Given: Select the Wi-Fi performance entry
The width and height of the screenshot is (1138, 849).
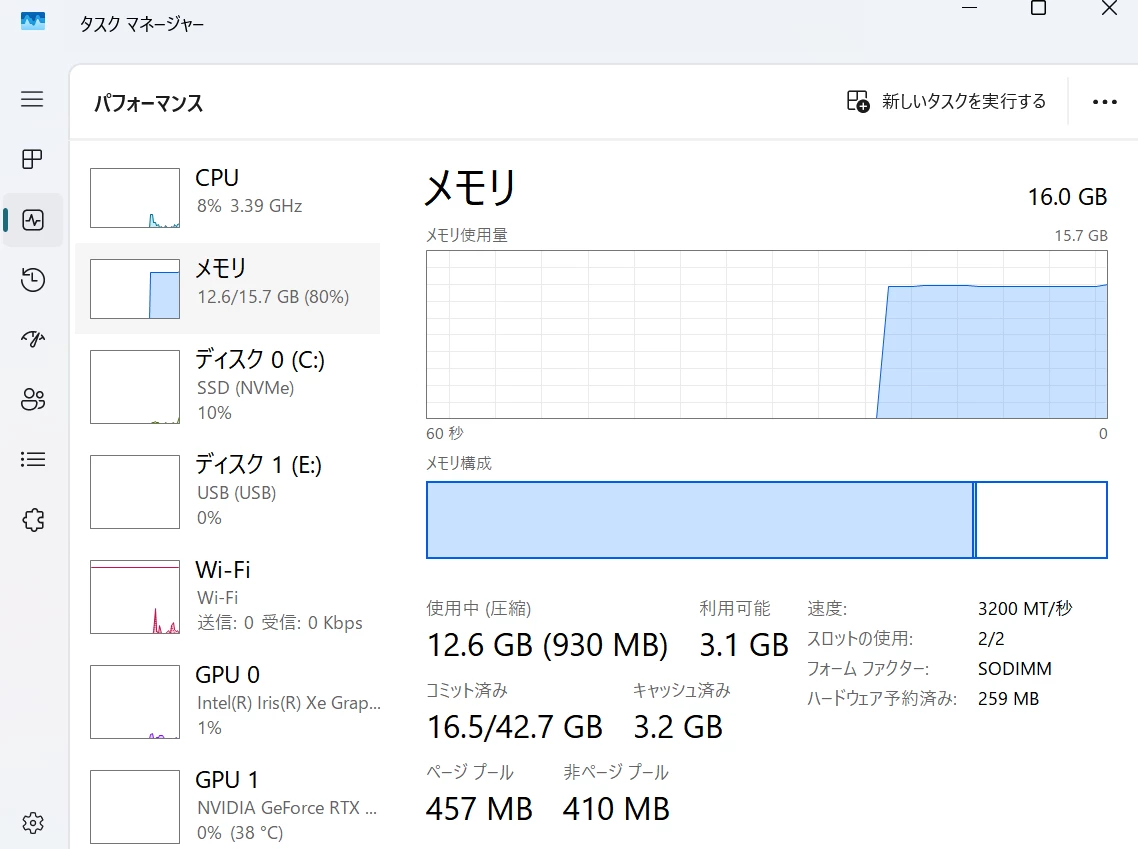Looking at the screenshot, I should click(228, 596).
